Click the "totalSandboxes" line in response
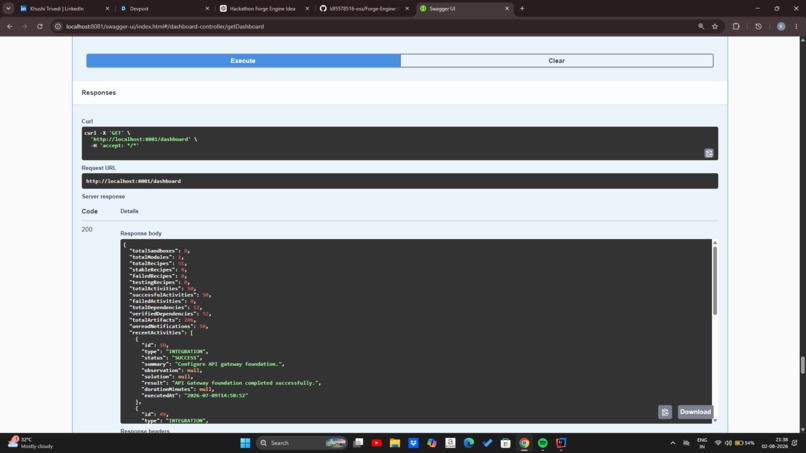This screenshot has width=806, height=453. pyautogui.click(x=159, y=251)
